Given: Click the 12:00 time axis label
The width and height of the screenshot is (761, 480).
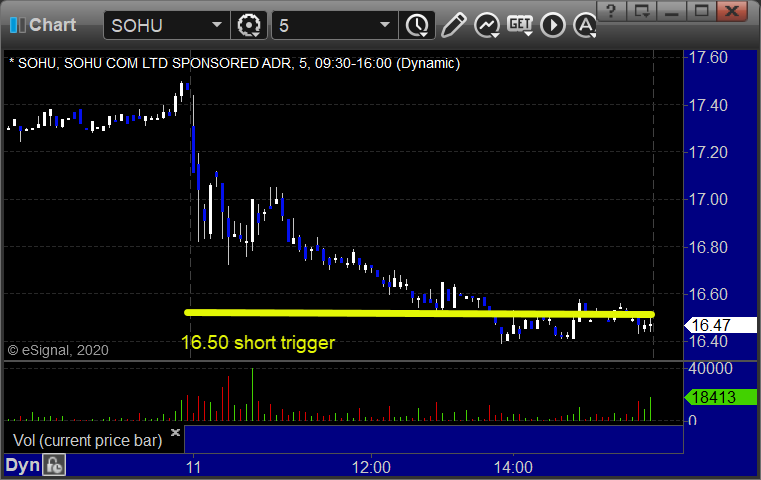Looking at the screenshot, I should click(x=371, y=467).
